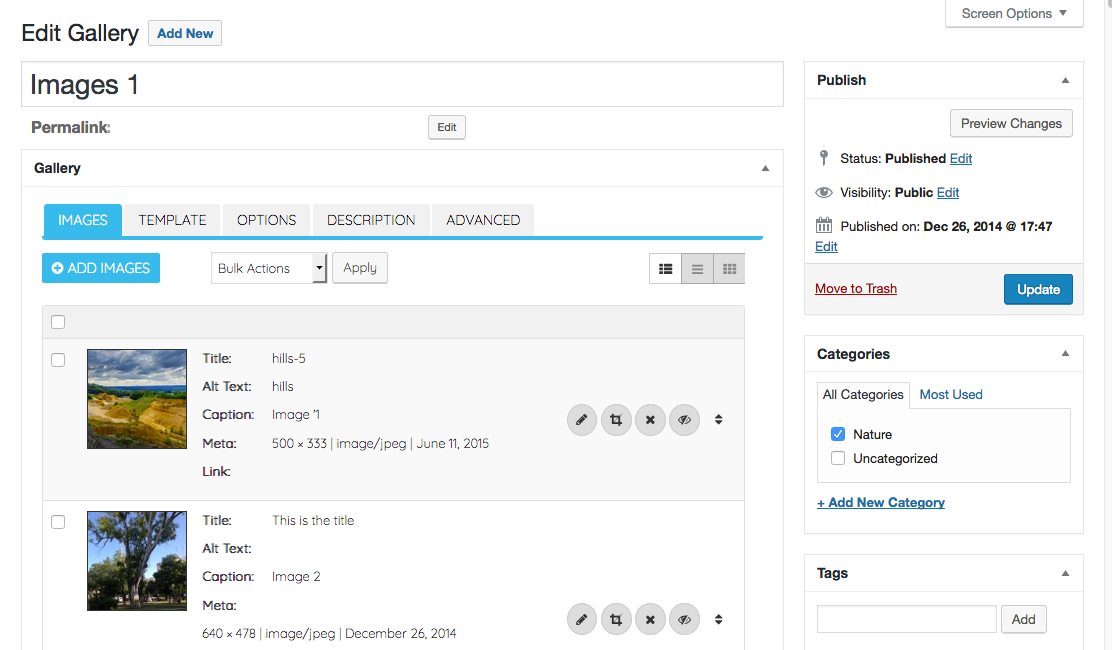Remove the hills-5 image with X icon
Viewport: 1112px width, 650px height.
click(650, 420)
